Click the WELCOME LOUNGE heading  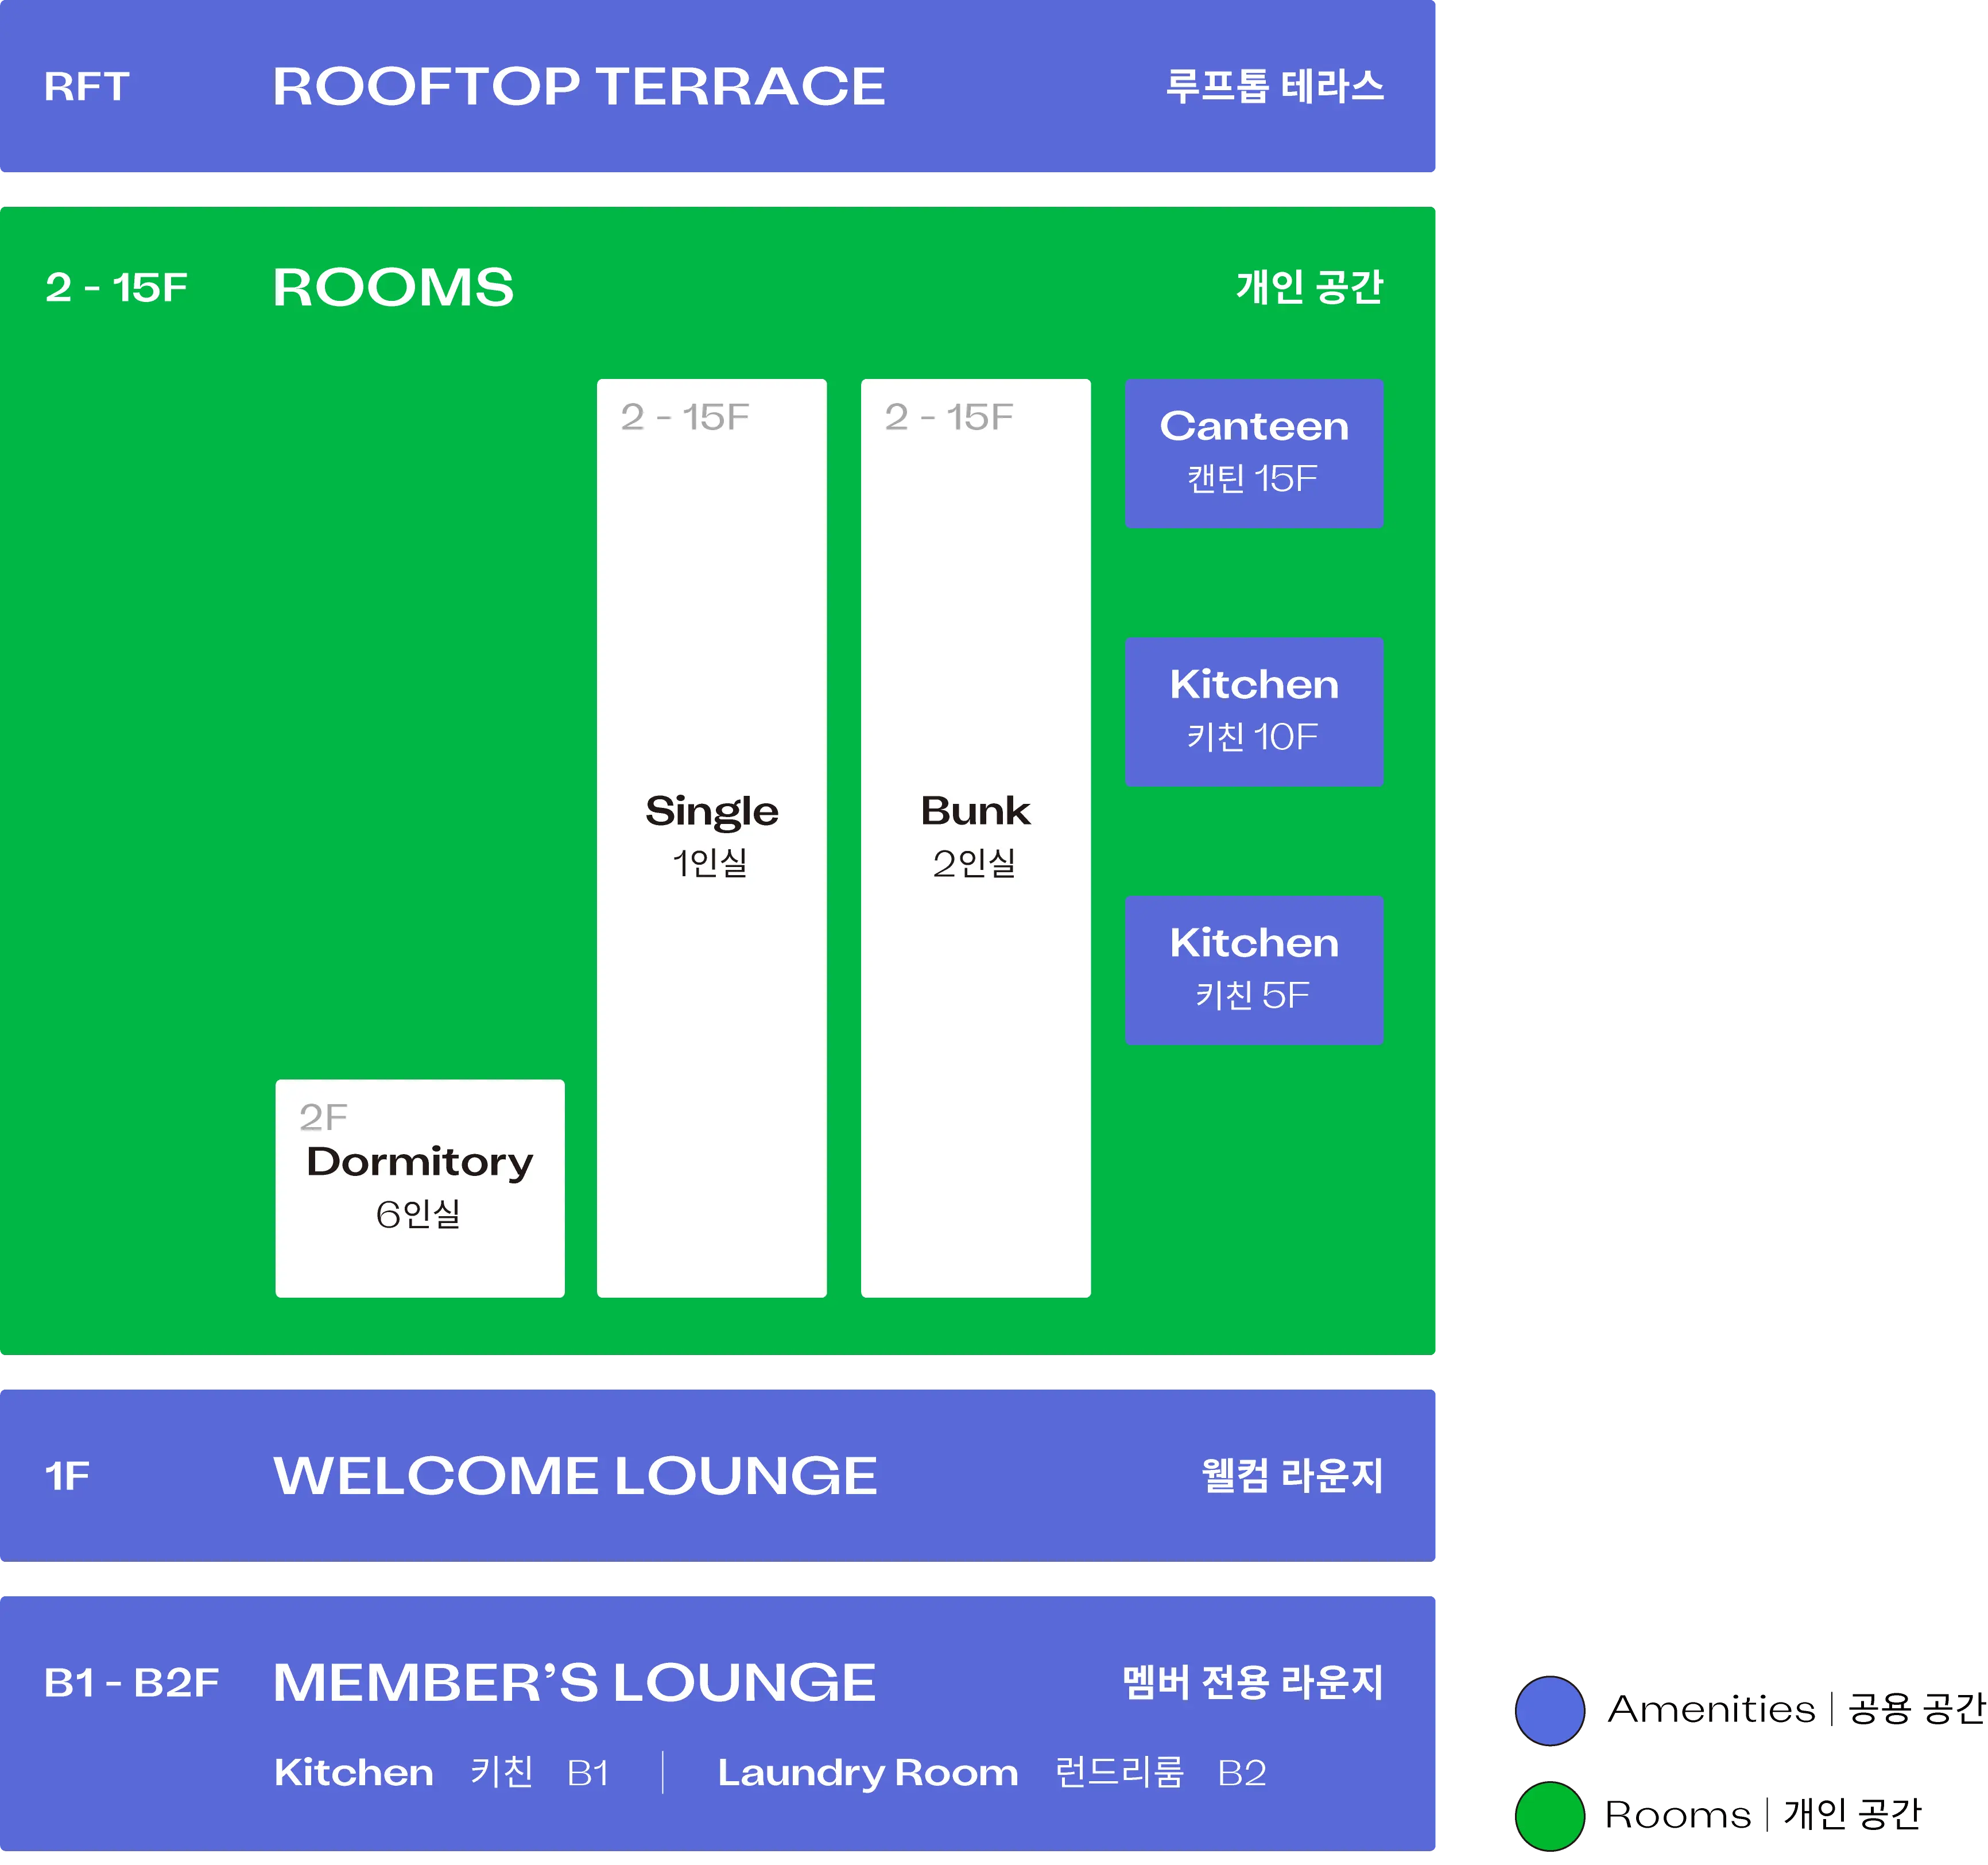coord(575,1475)
